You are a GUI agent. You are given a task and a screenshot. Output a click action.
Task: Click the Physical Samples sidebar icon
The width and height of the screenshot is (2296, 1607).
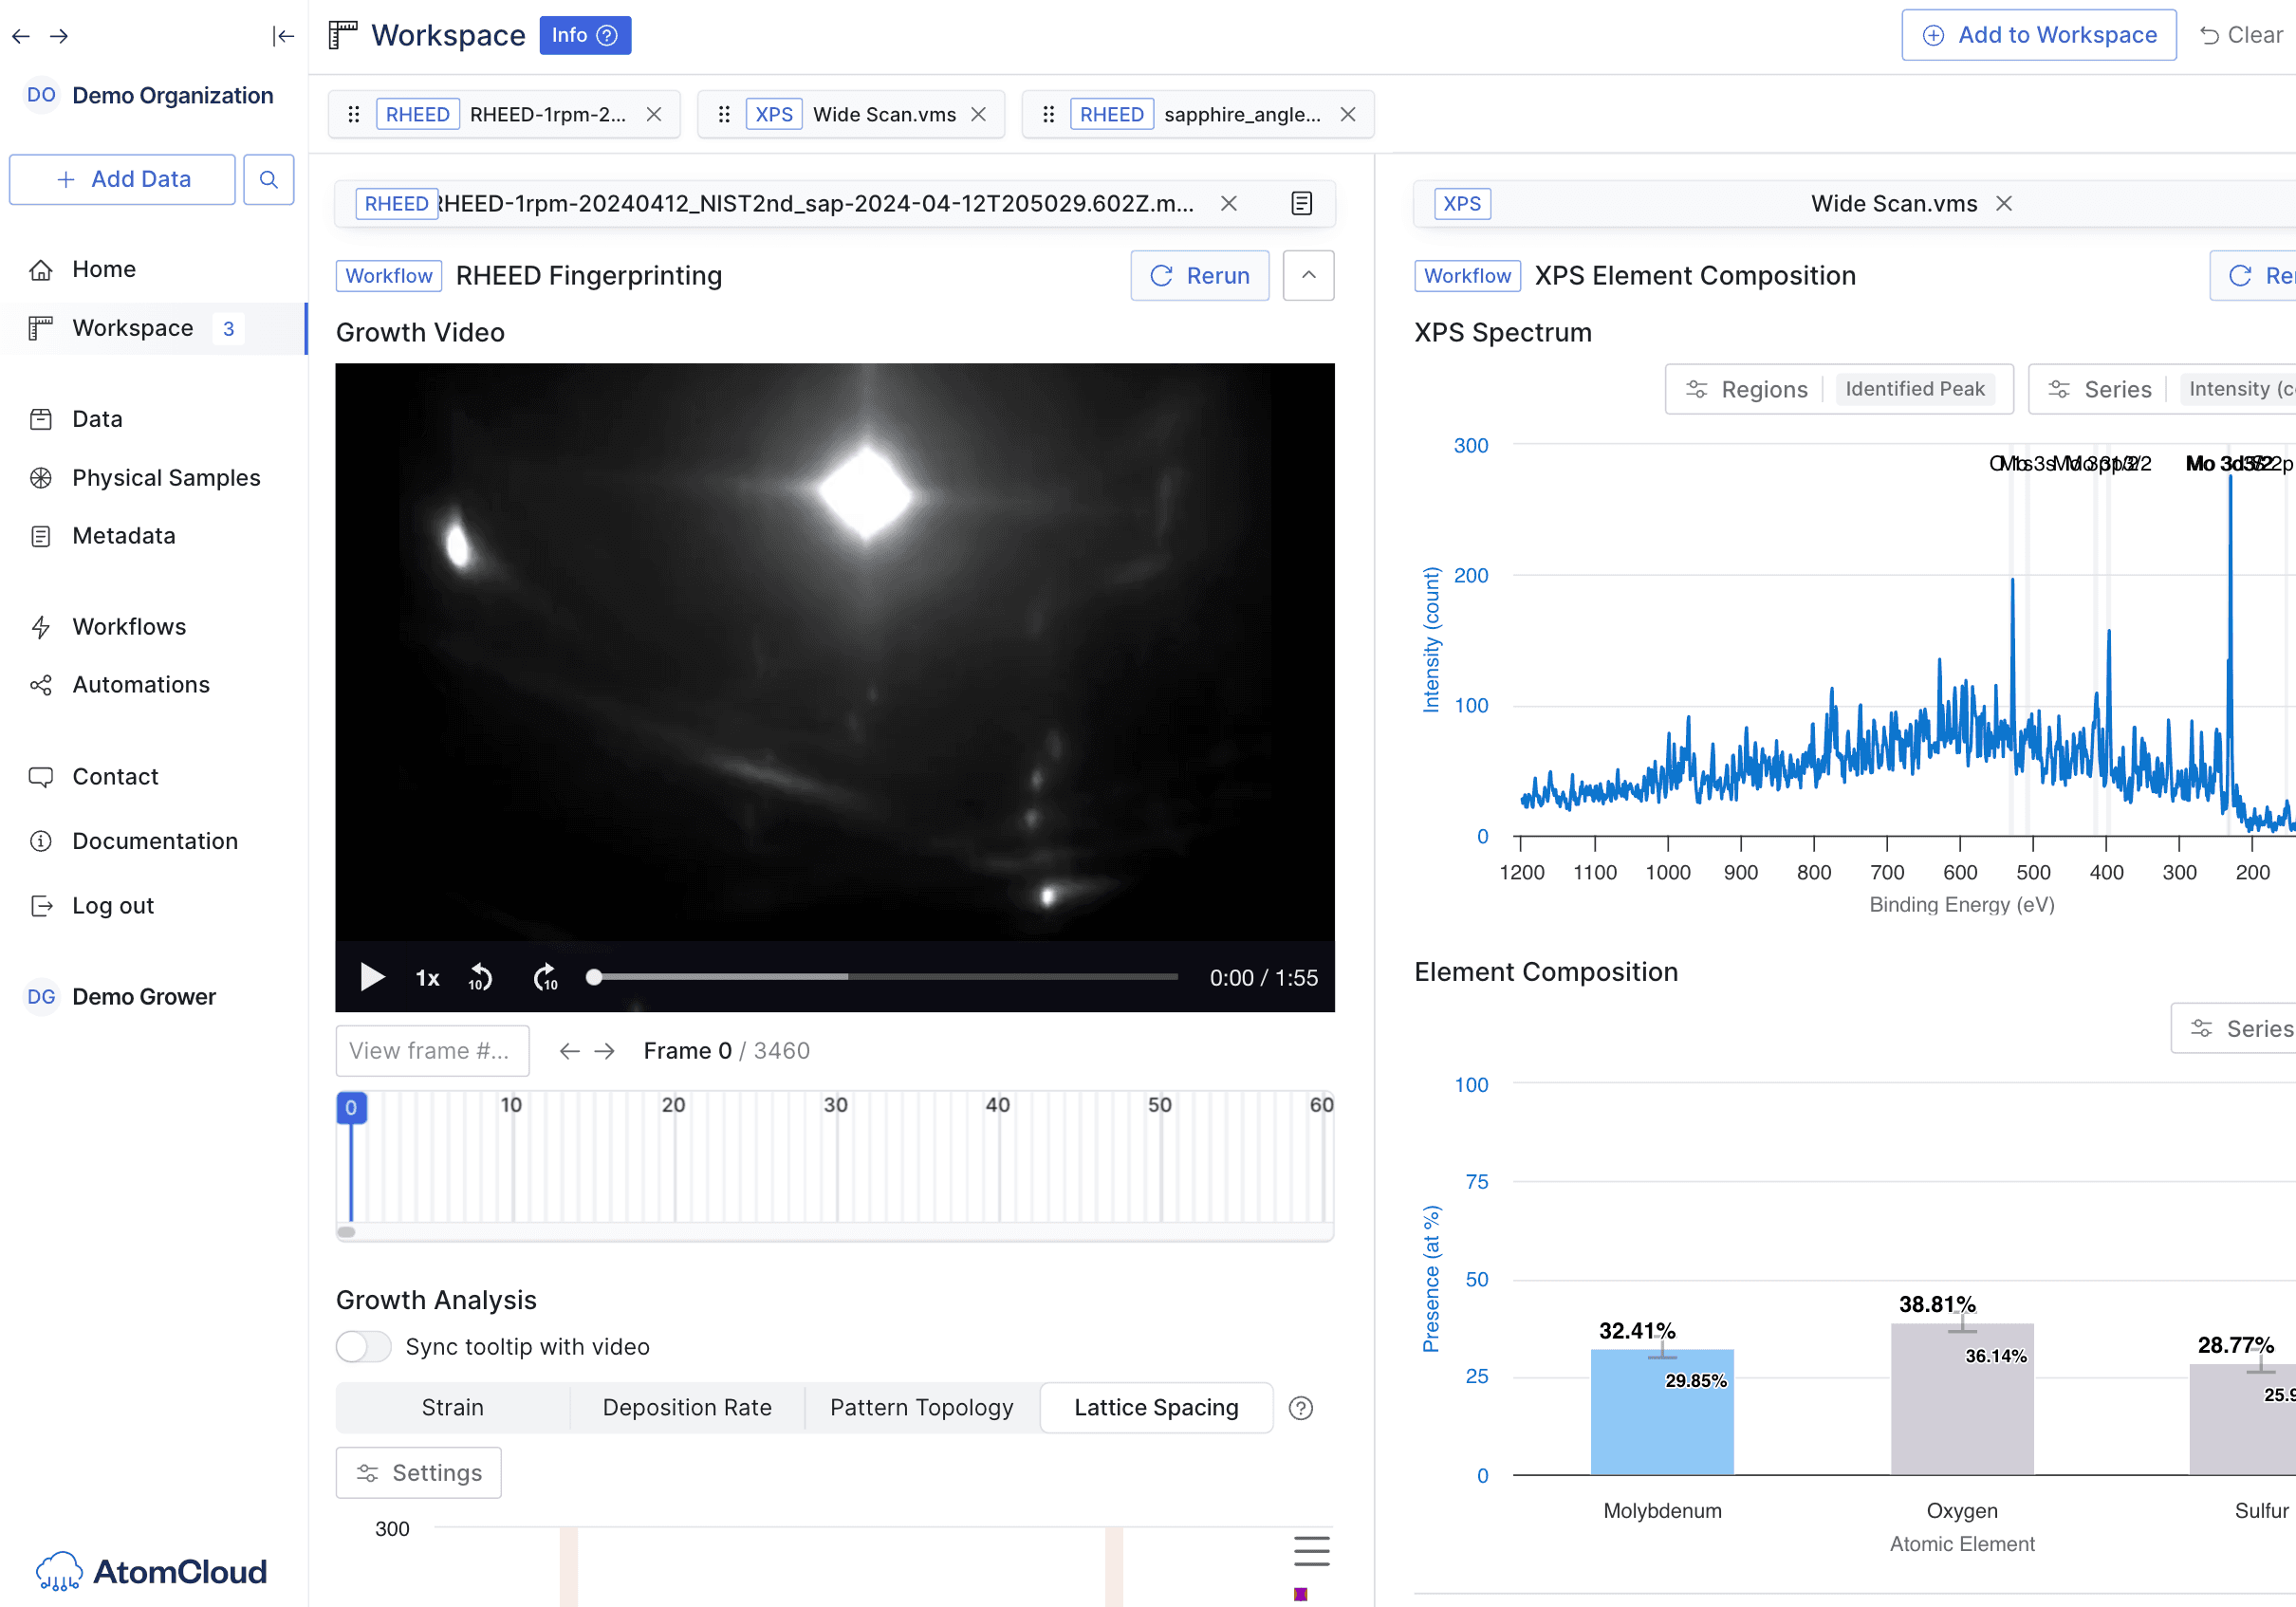click(42, 474)
